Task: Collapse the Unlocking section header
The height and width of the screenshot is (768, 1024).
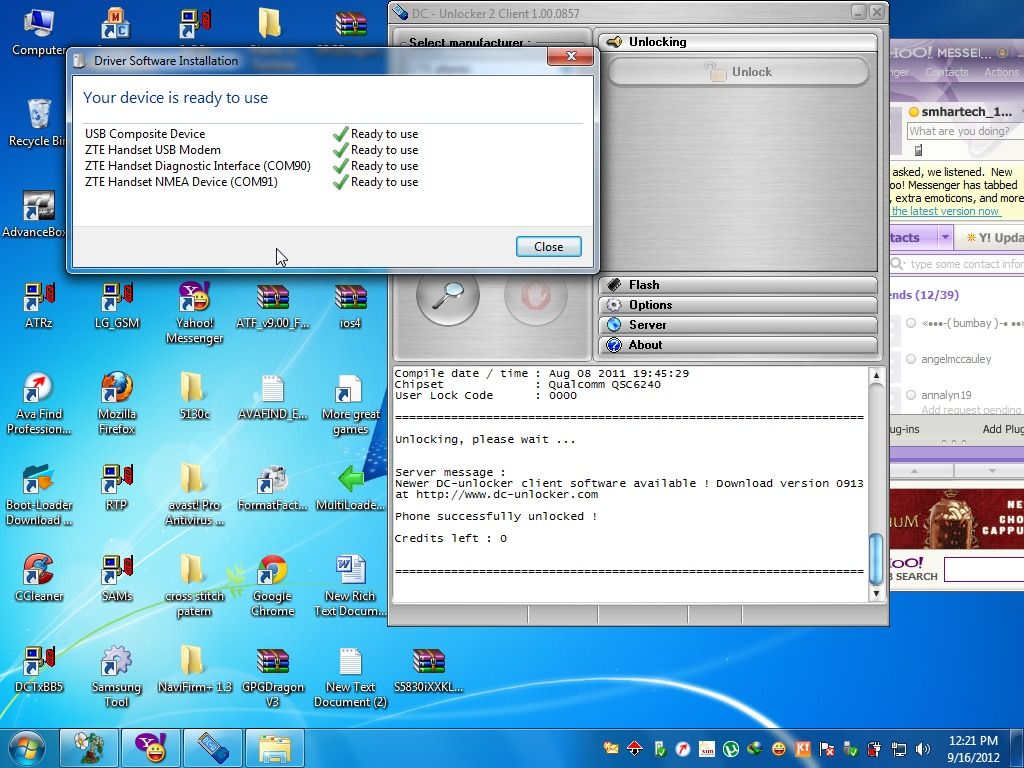Action: 738,42
